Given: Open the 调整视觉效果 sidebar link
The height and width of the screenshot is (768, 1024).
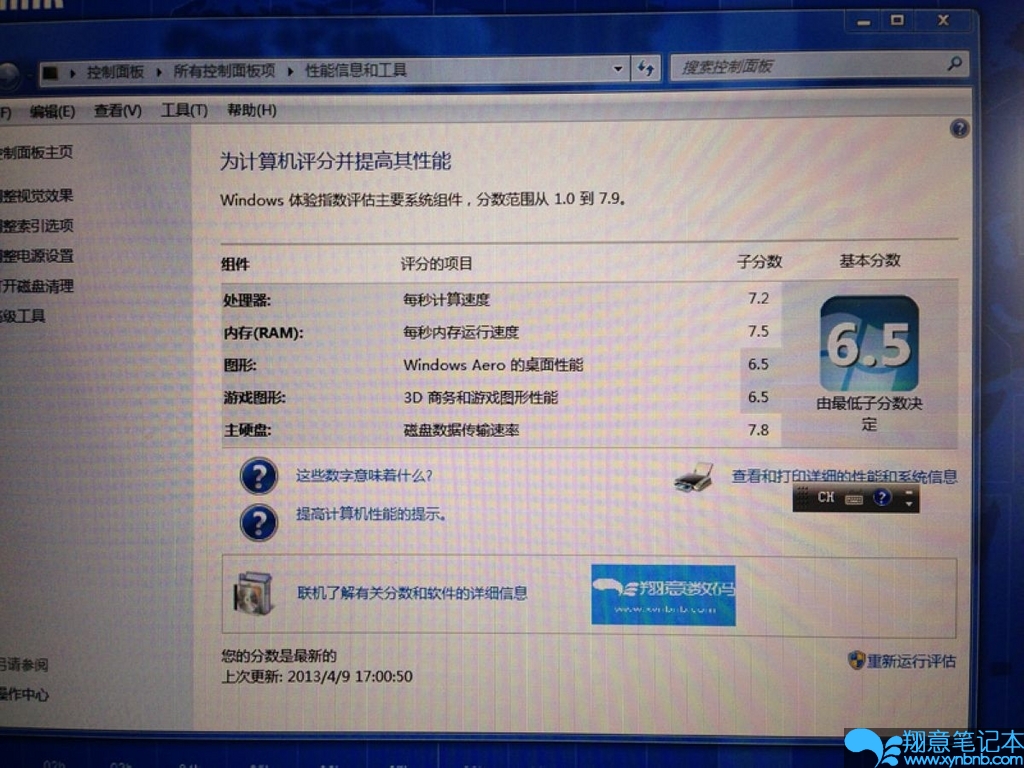Looking at the screenshot, I should click(36, 195).
